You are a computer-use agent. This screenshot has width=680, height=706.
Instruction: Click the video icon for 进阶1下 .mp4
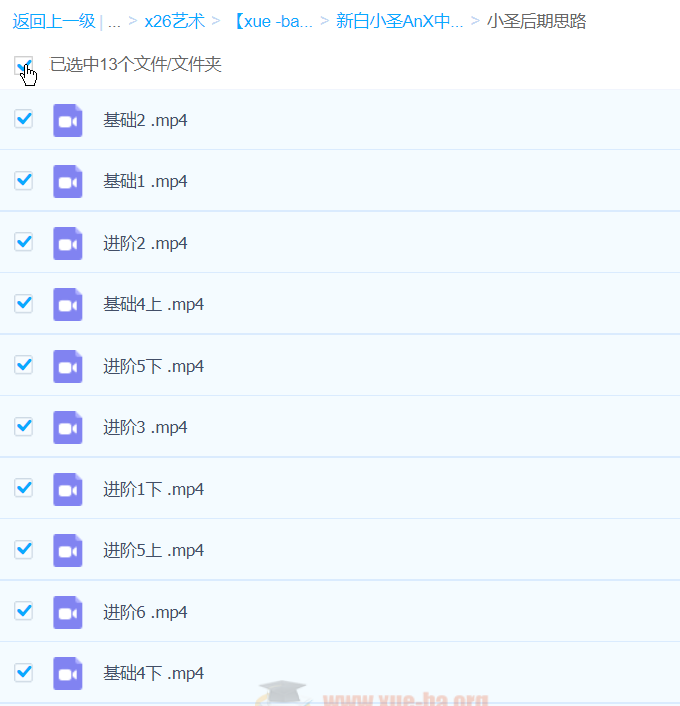[x=67, y=489]
